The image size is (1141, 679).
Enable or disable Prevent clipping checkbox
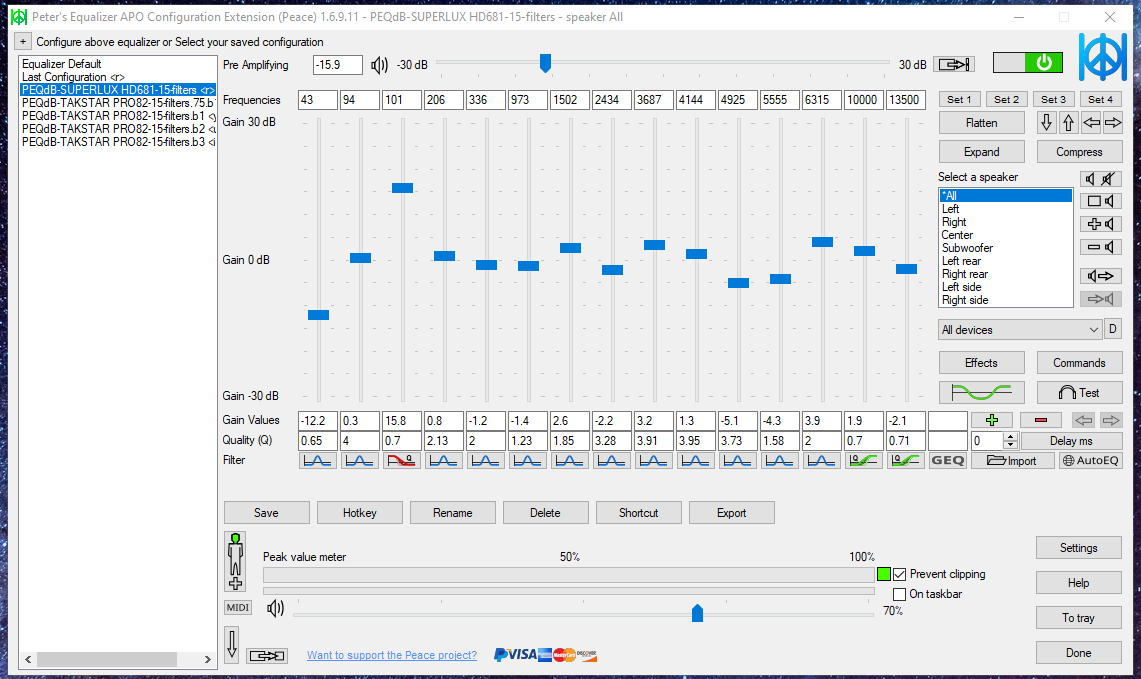click(899, 574)
